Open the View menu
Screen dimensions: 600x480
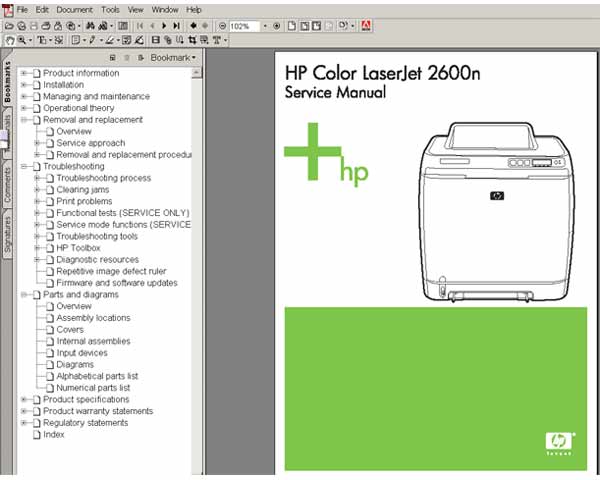(x=135, y=10)
